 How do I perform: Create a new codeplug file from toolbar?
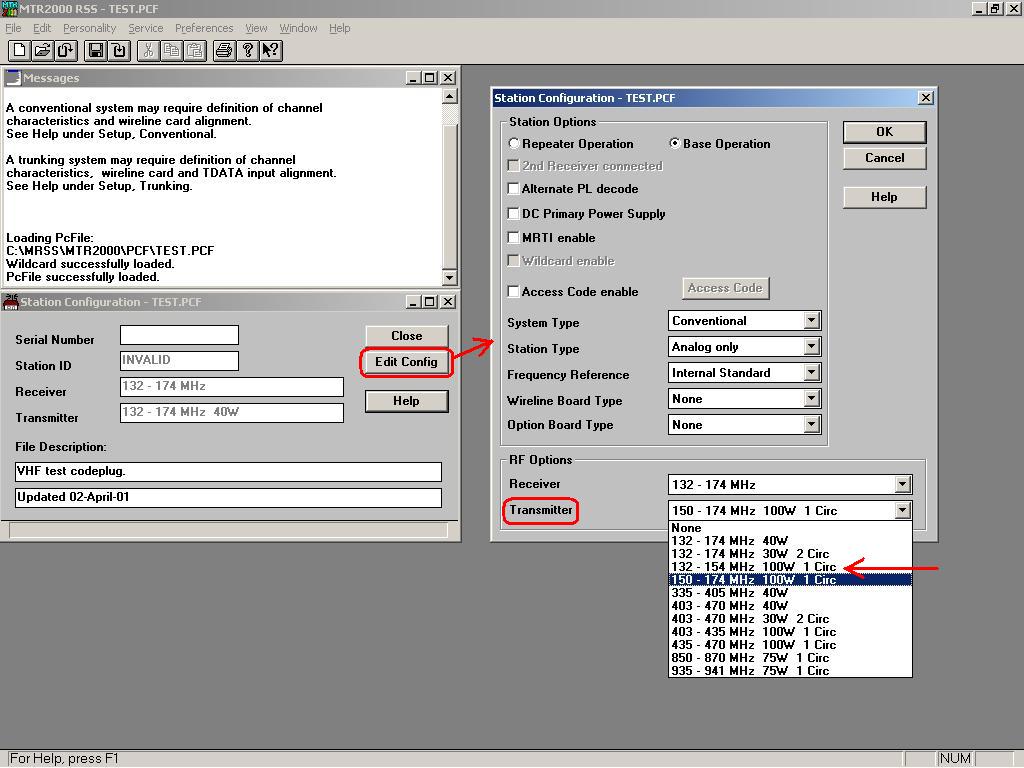20,50
